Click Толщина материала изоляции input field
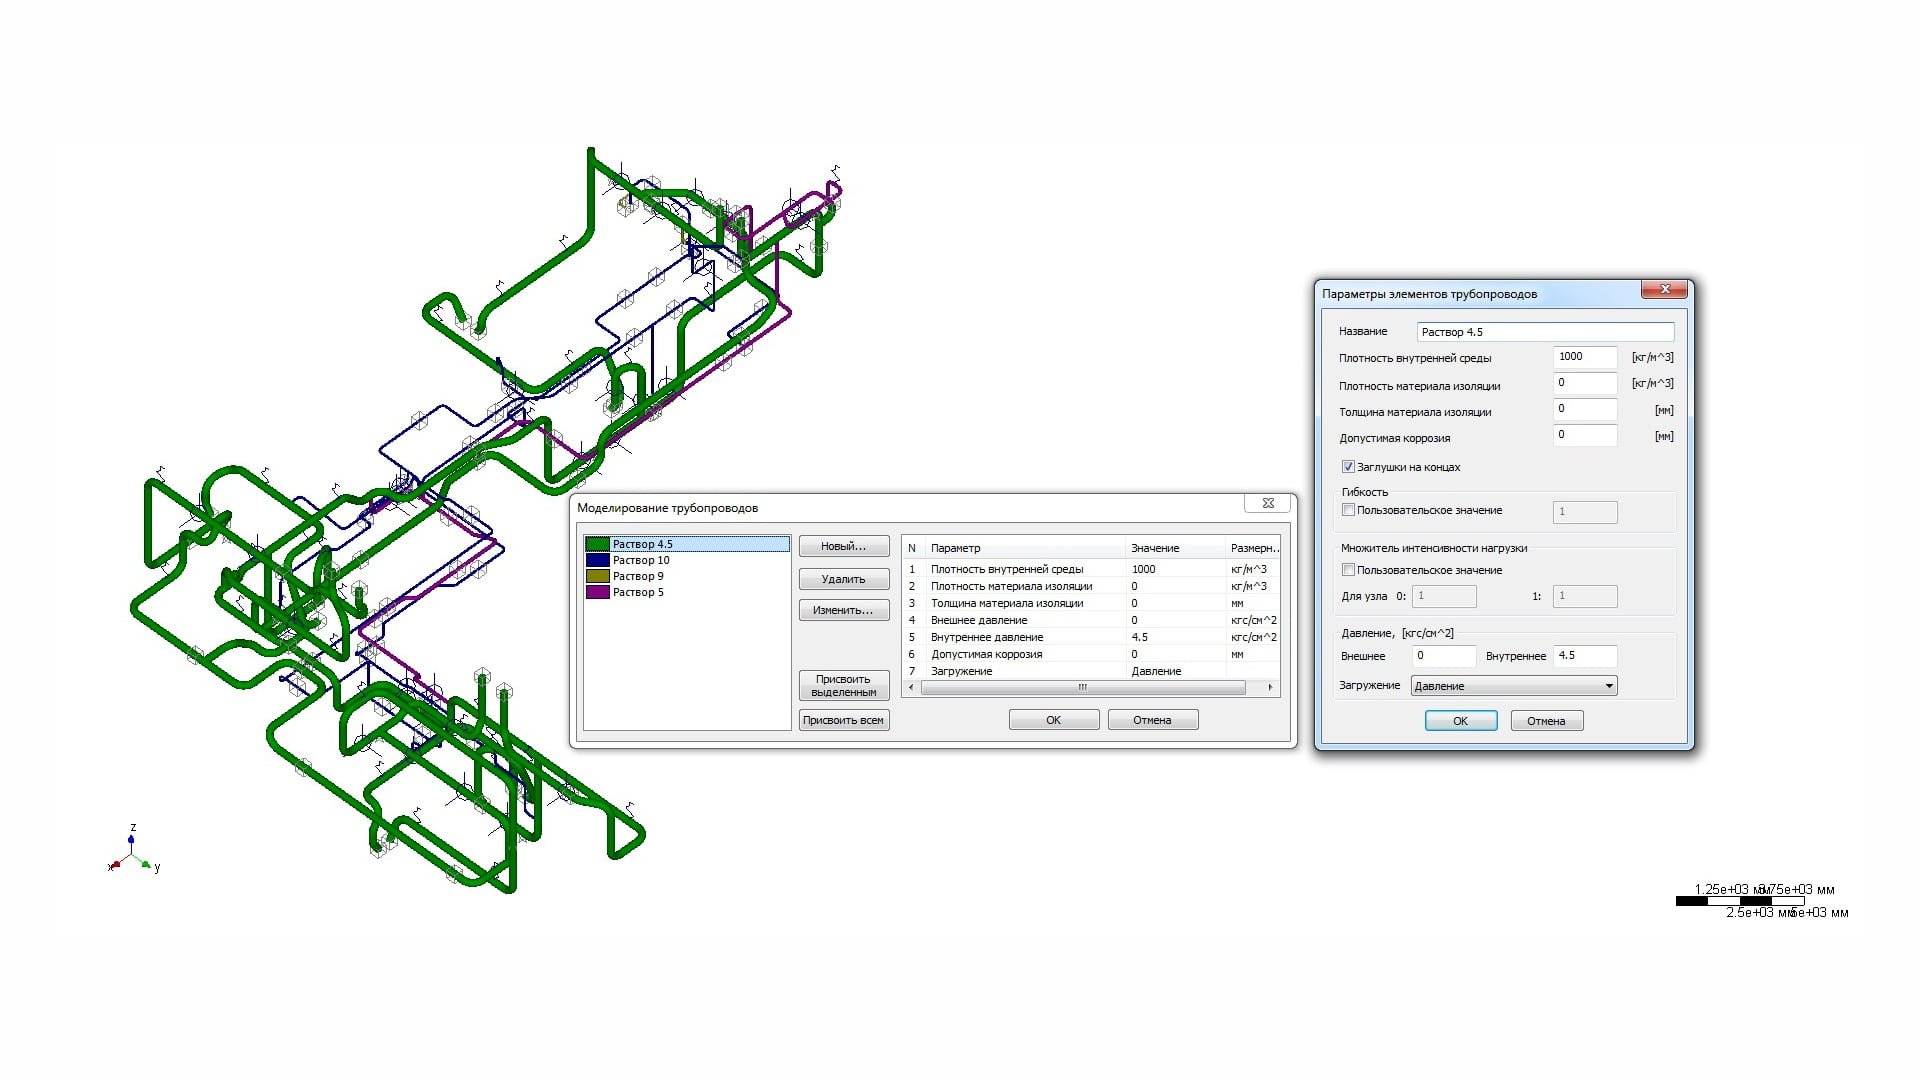This screenshot has width=1920, height=1080. pyautogui.click(x=1585, y=409)
